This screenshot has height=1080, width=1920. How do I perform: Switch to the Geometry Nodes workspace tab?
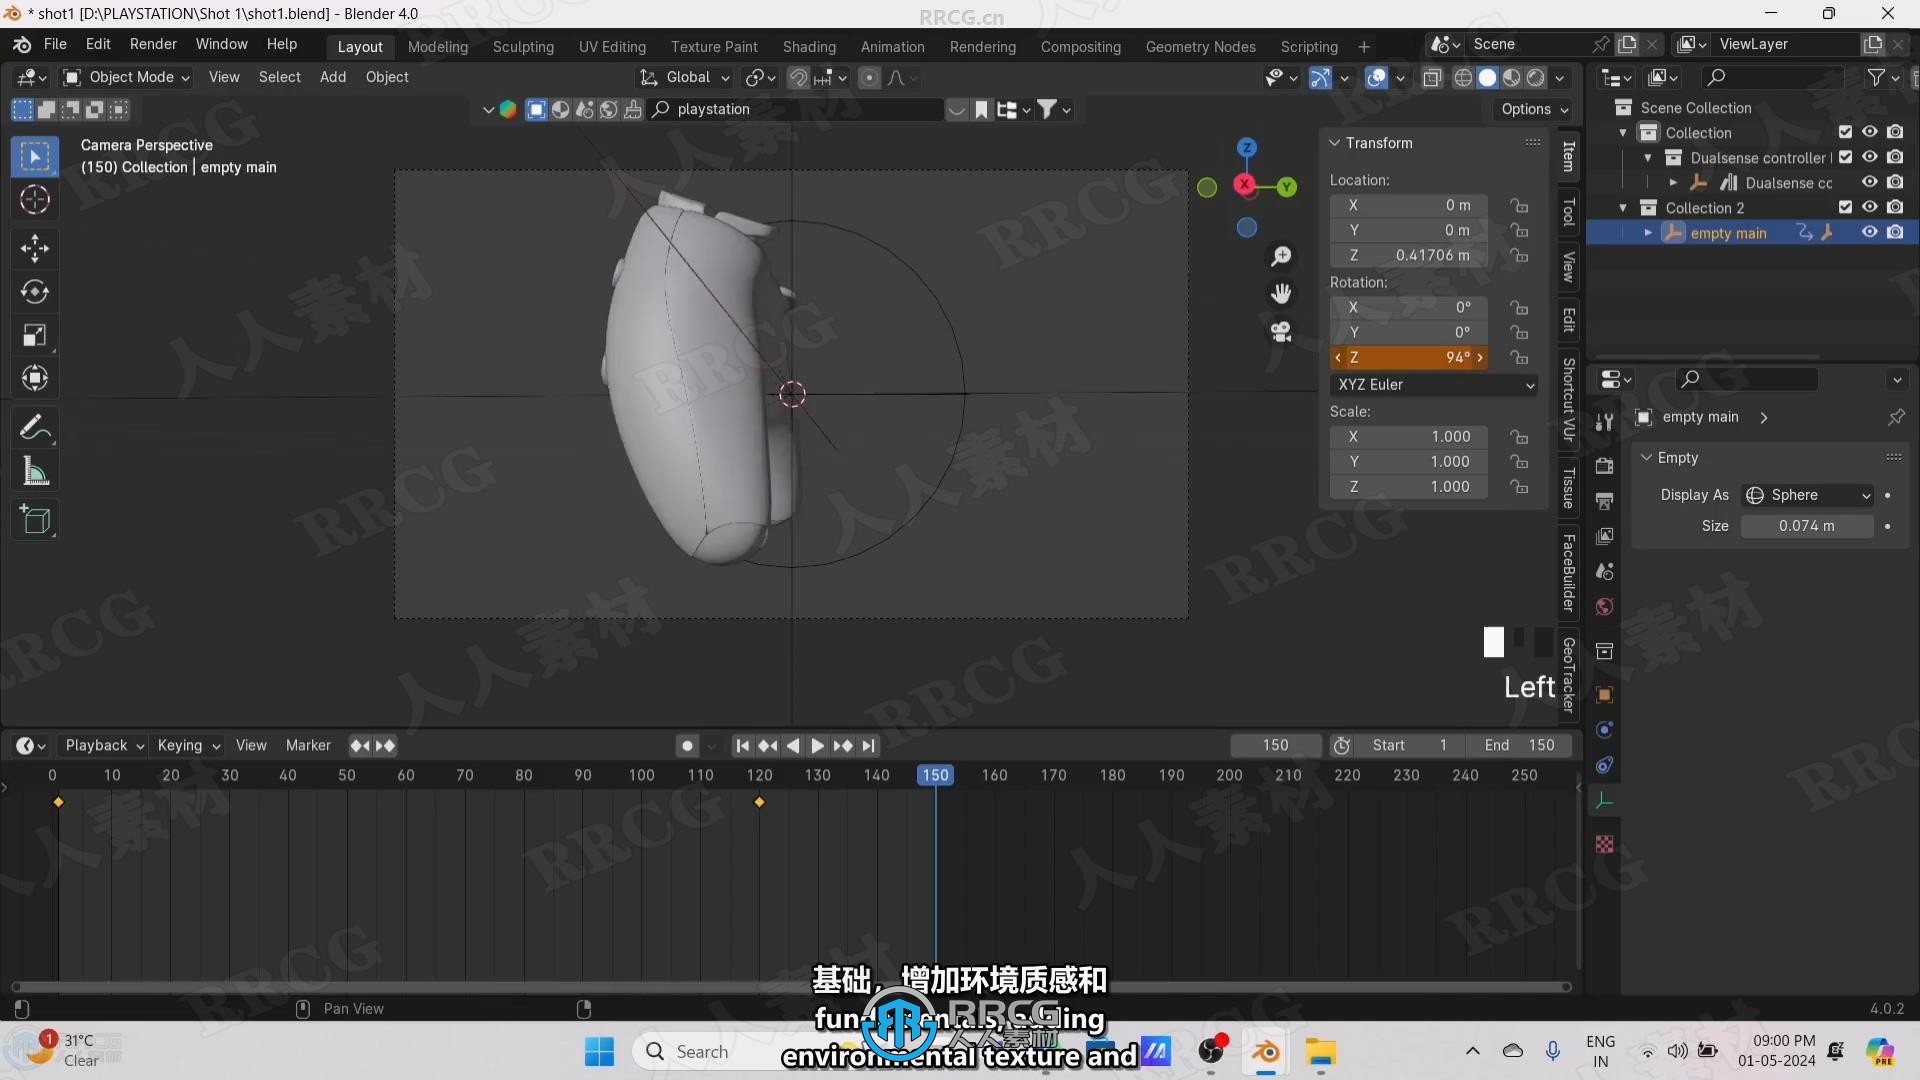point(1200,46)
